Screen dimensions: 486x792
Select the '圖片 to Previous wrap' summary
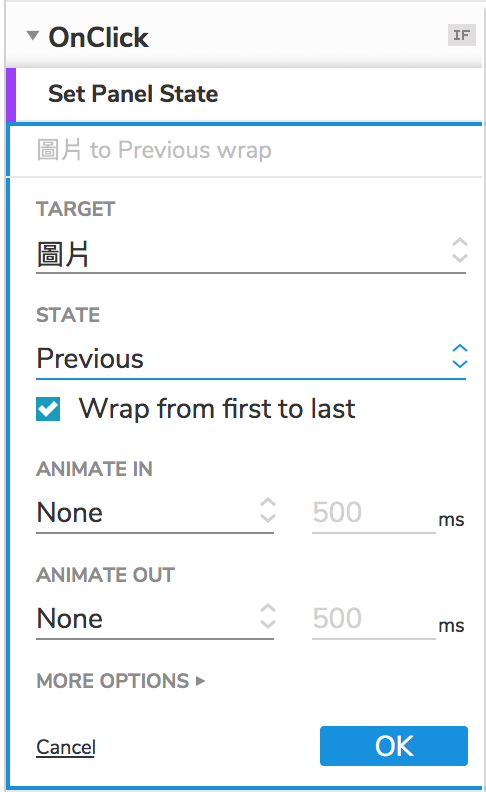click(x=154, y=150)
